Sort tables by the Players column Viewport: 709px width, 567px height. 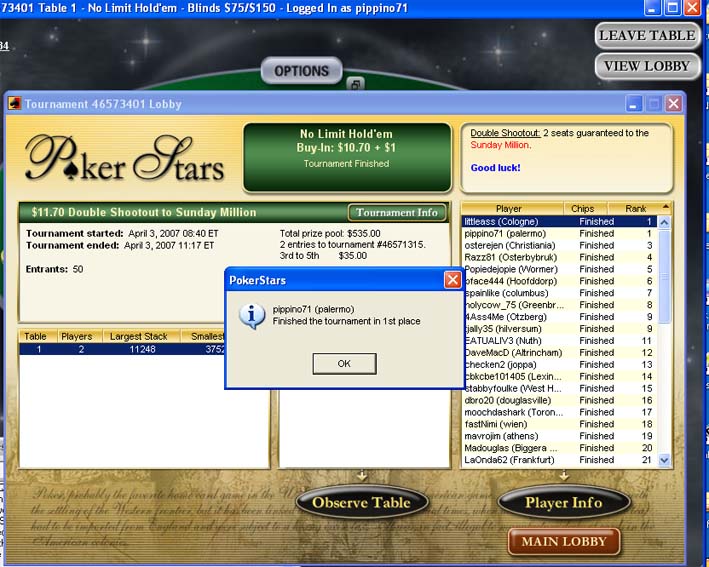[x=80, y=336]
